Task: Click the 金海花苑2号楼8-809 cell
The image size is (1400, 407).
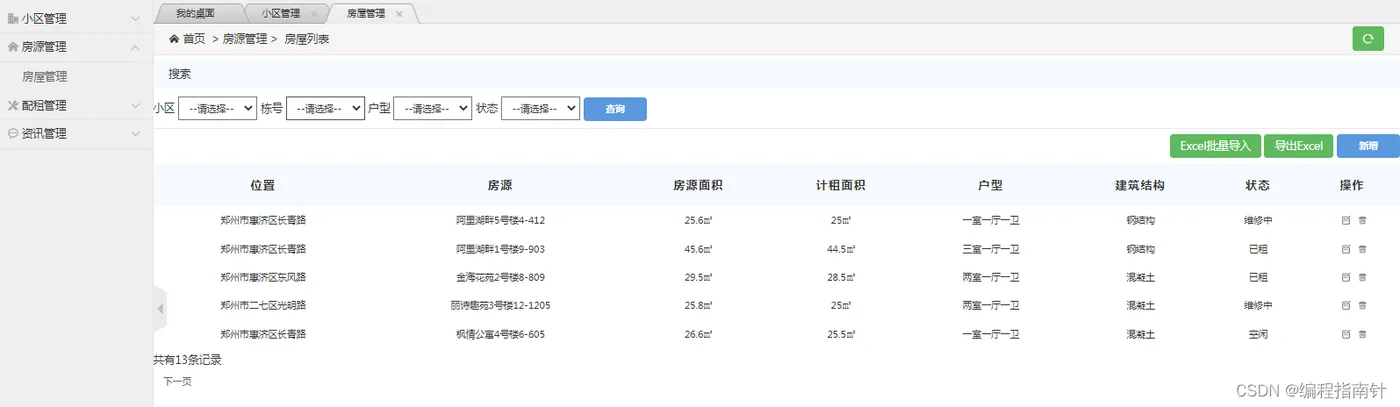Action: point(500,277)
